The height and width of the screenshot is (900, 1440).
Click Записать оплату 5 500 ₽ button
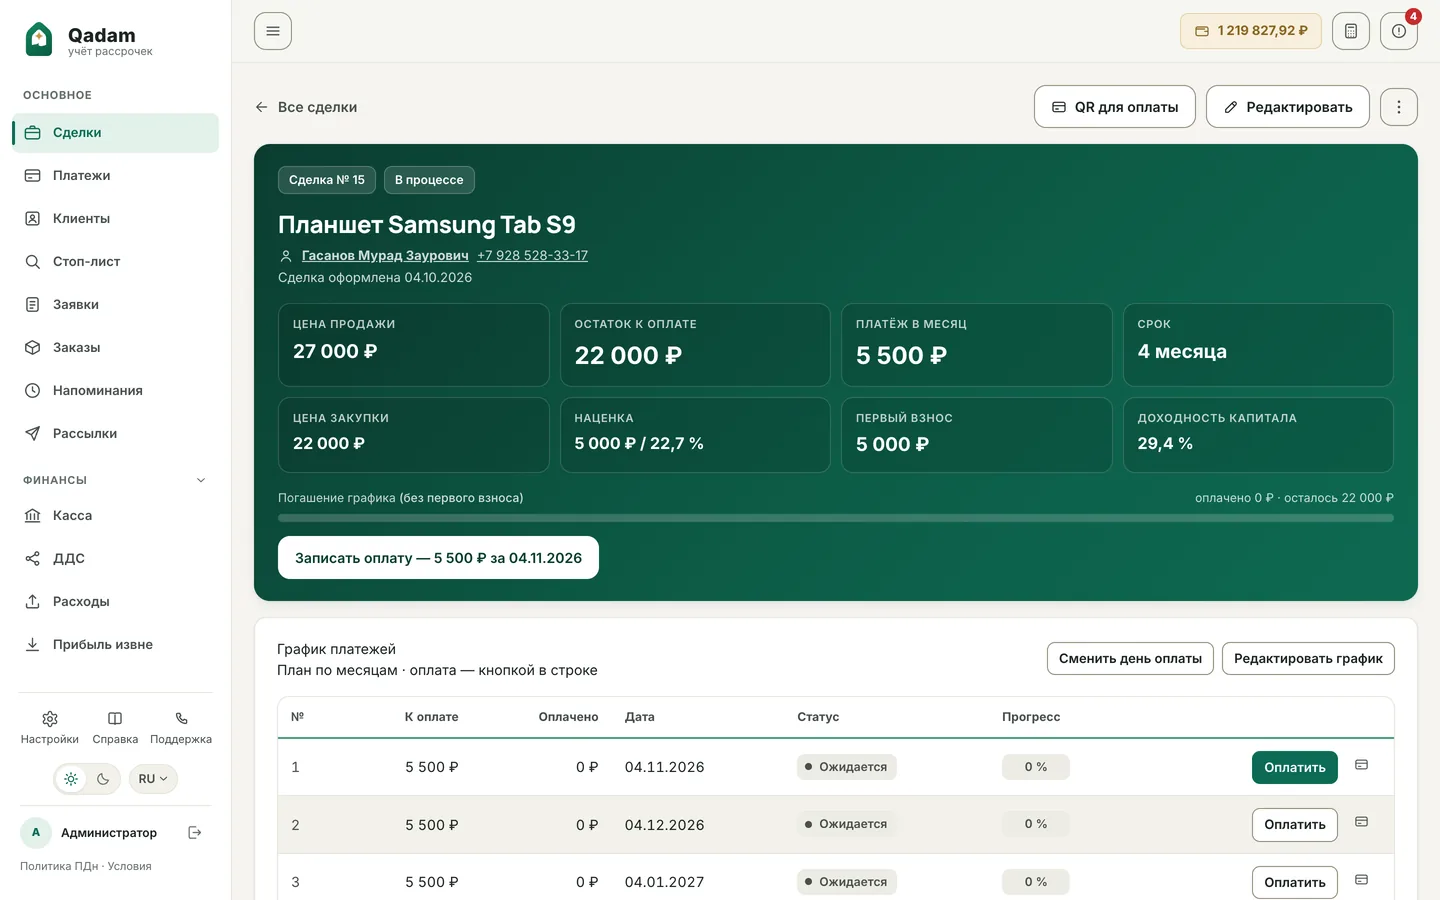438,558
